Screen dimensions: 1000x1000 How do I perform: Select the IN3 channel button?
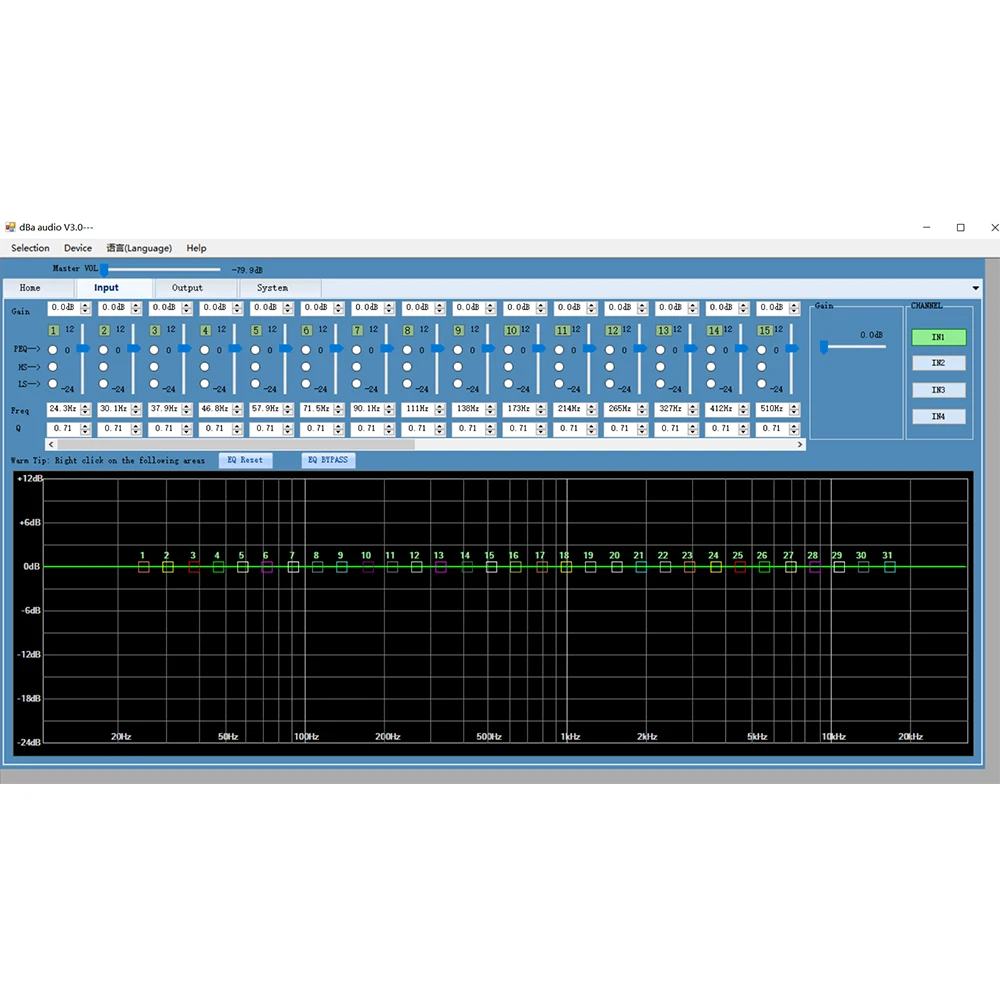tap(938, 390)
